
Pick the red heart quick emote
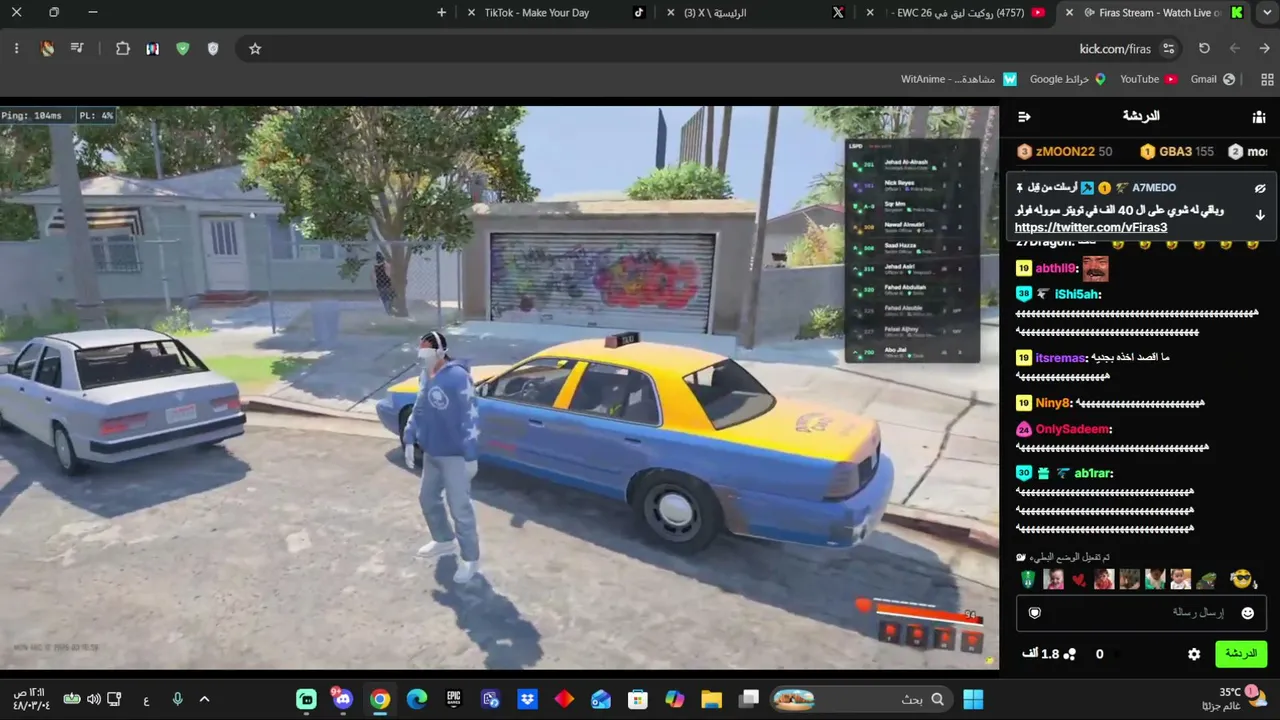1078,580
